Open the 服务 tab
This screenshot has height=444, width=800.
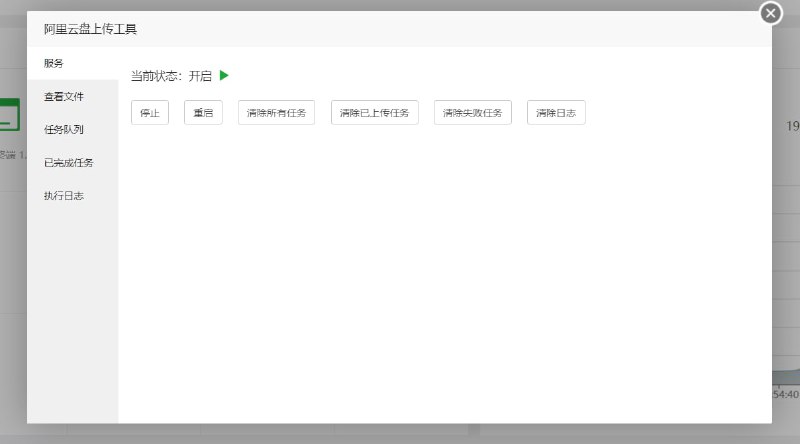tap(73, 63)
